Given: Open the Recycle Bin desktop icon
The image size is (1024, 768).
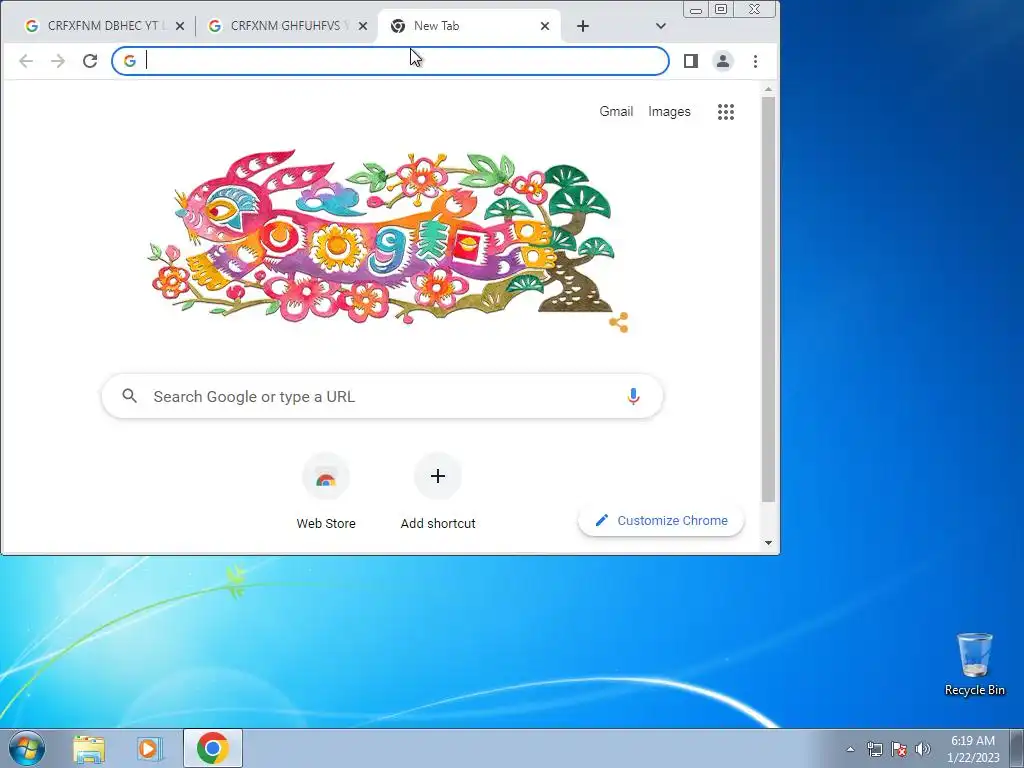Looking at the screenshot, I should [x=974, y=664].
